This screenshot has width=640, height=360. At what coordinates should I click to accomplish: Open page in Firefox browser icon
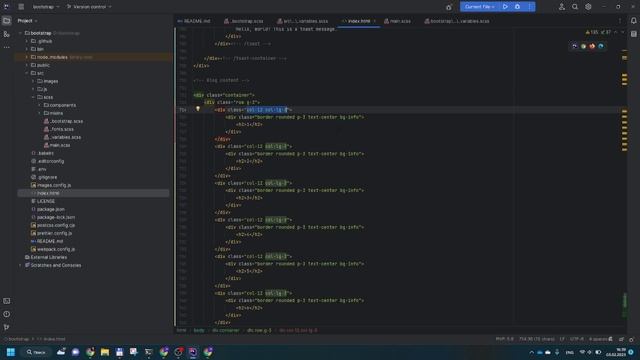coord(592,46)
